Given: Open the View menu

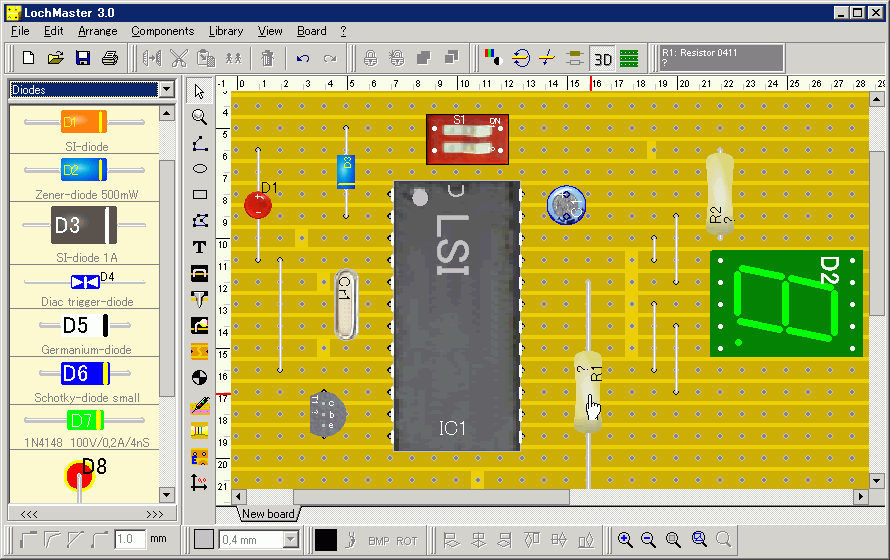Looking at the screenshot, I should (x=270, y=31).
